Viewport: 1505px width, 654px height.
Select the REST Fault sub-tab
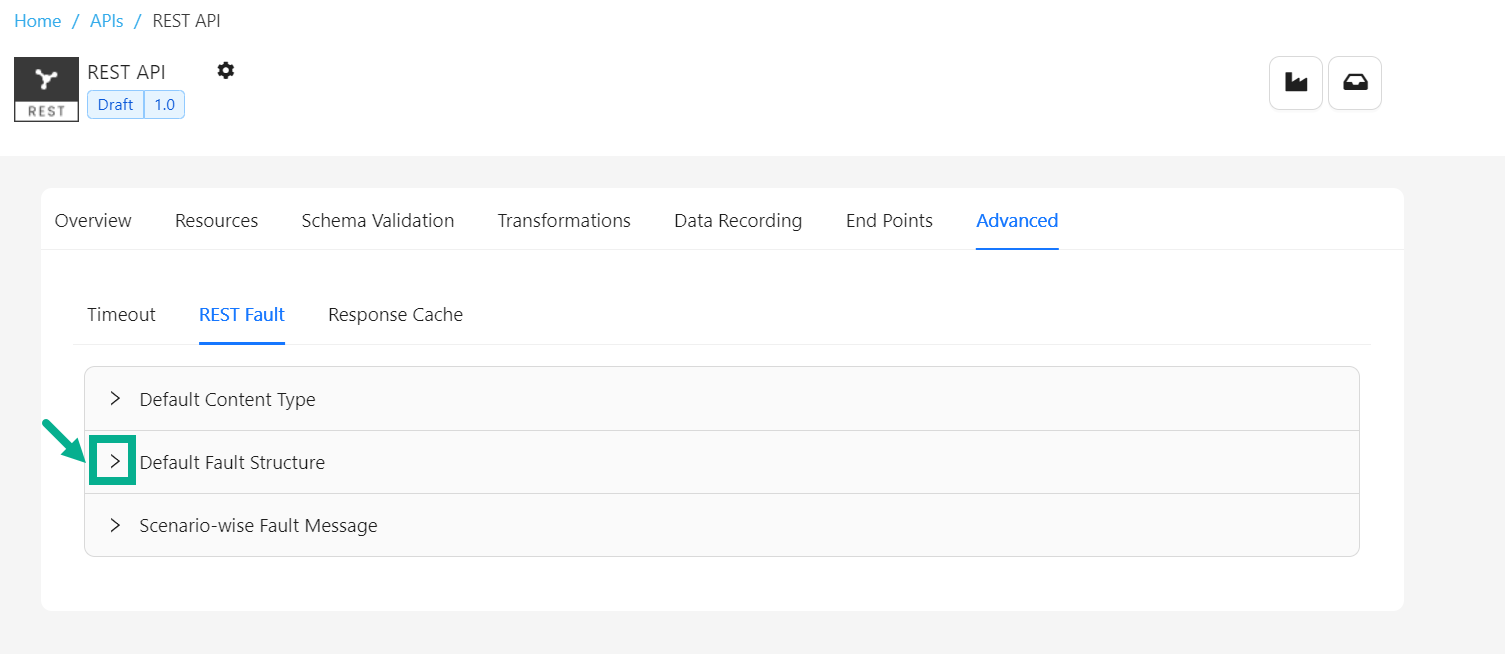[242, 315]
